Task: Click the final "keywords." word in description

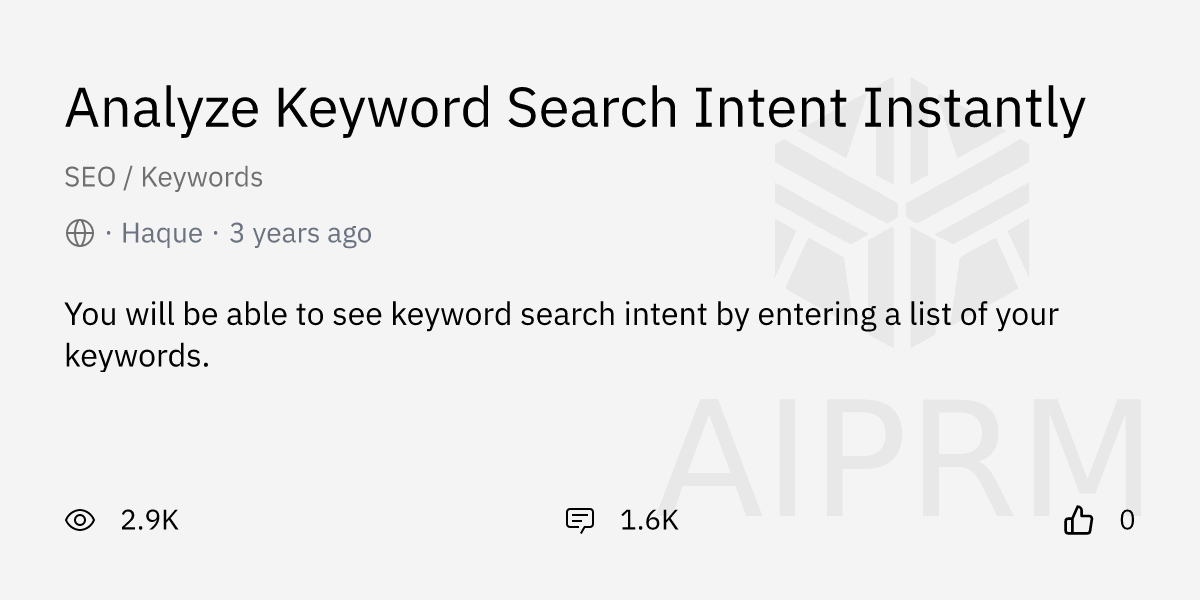Action: point(137,356)
